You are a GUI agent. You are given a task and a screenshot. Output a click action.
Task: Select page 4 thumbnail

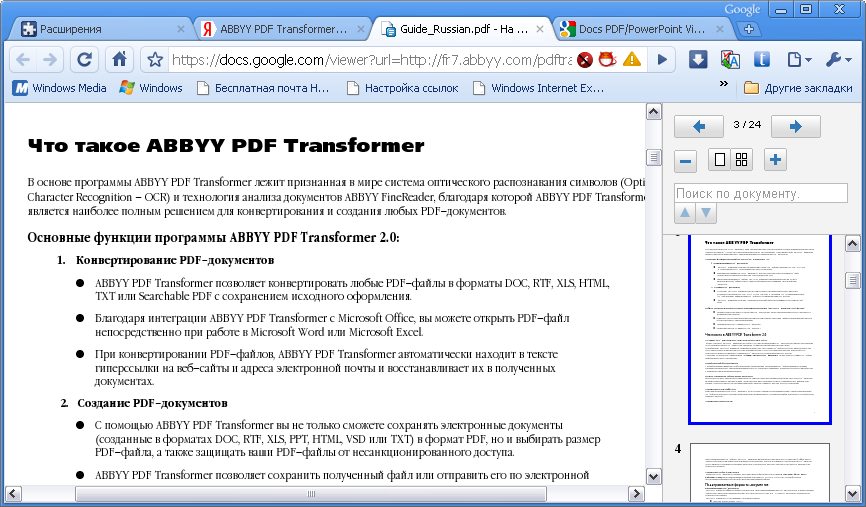point(759,474)
